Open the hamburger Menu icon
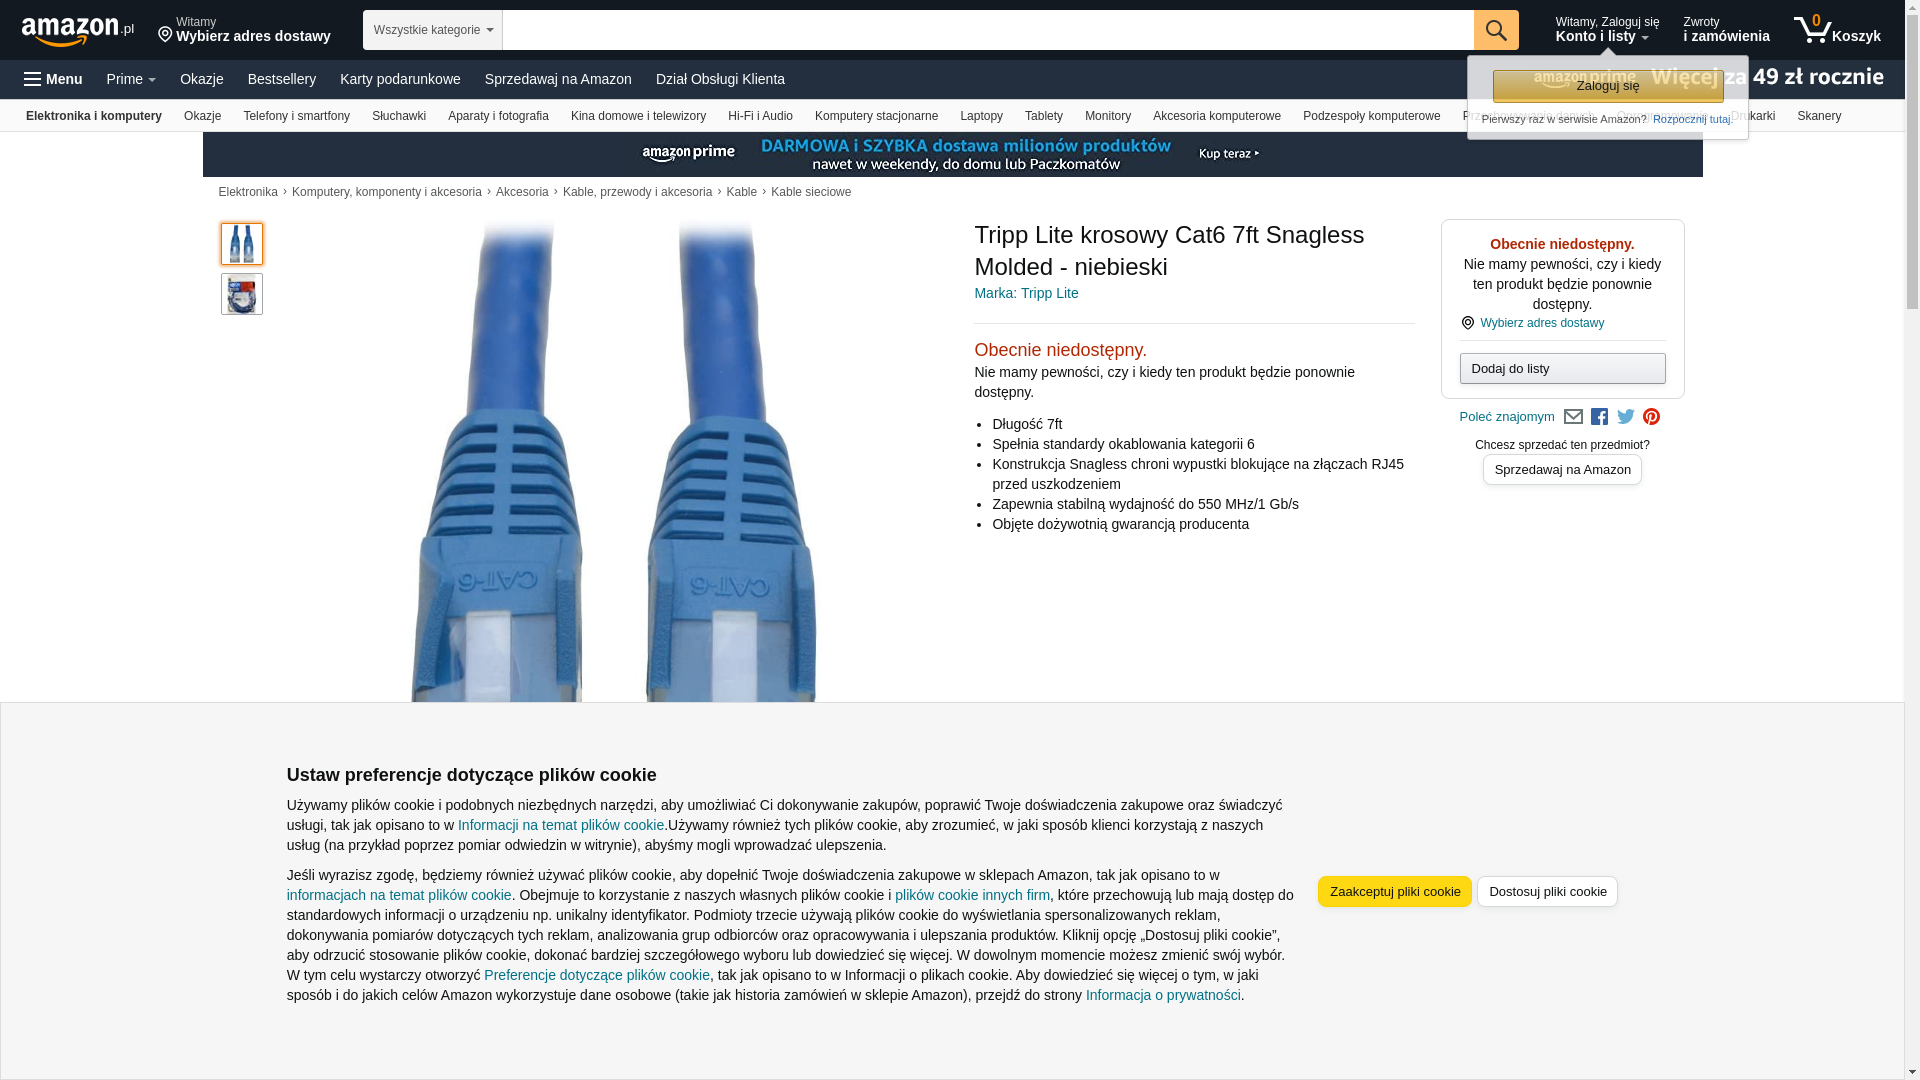1920x1080 pixels. [53, 79]
